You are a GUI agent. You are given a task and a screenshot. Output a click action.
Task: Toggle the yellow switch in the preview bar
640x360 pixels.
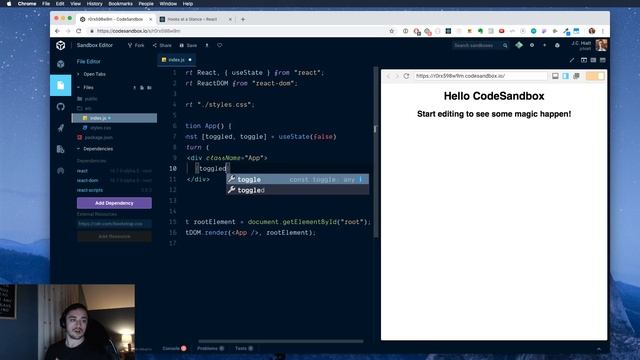point(595,76)
